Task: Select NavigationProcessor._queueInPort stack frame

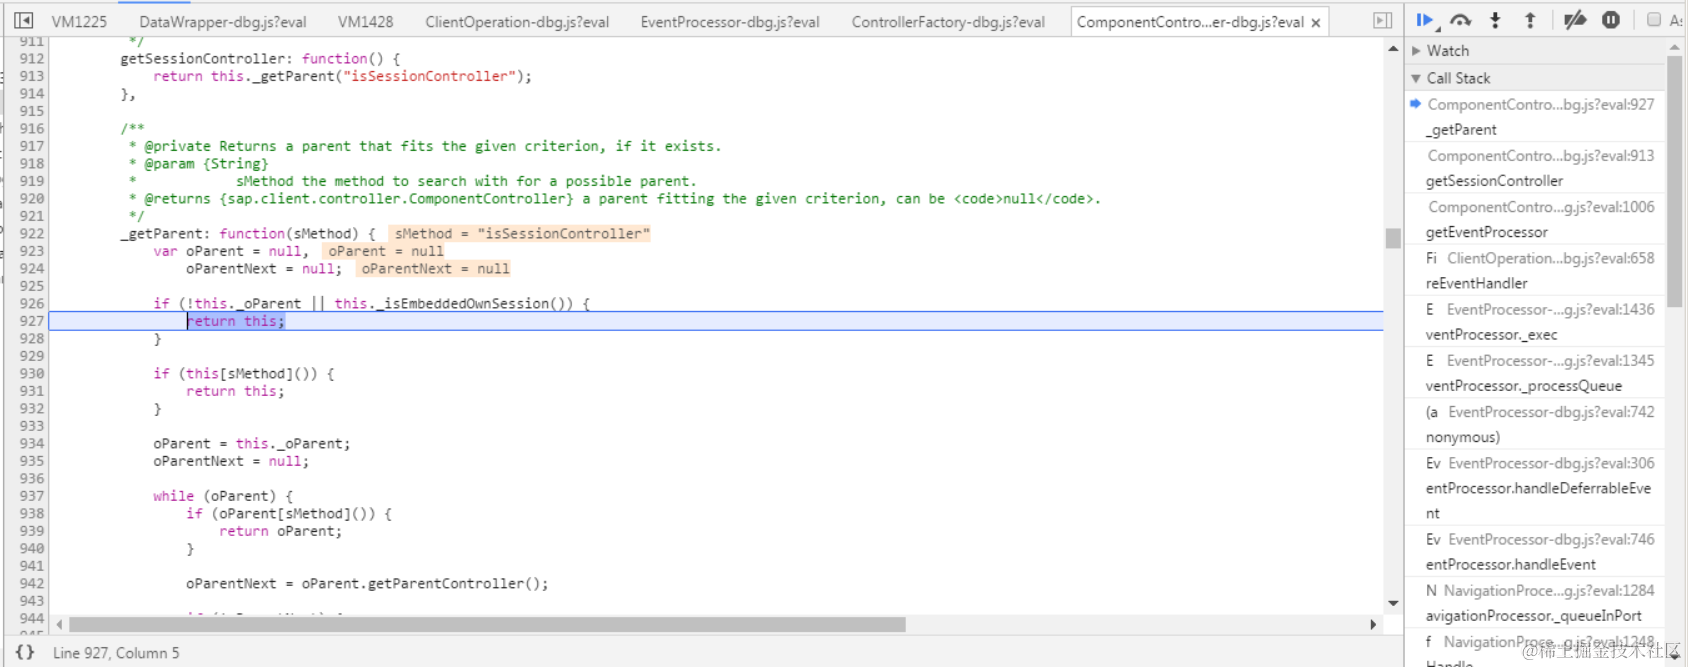Action: tap(1536, 603)
